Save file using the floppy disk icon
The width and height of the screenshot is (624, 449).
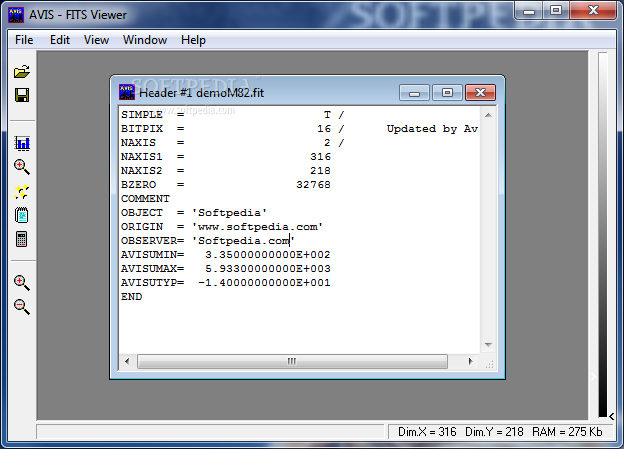coord(22,95)
